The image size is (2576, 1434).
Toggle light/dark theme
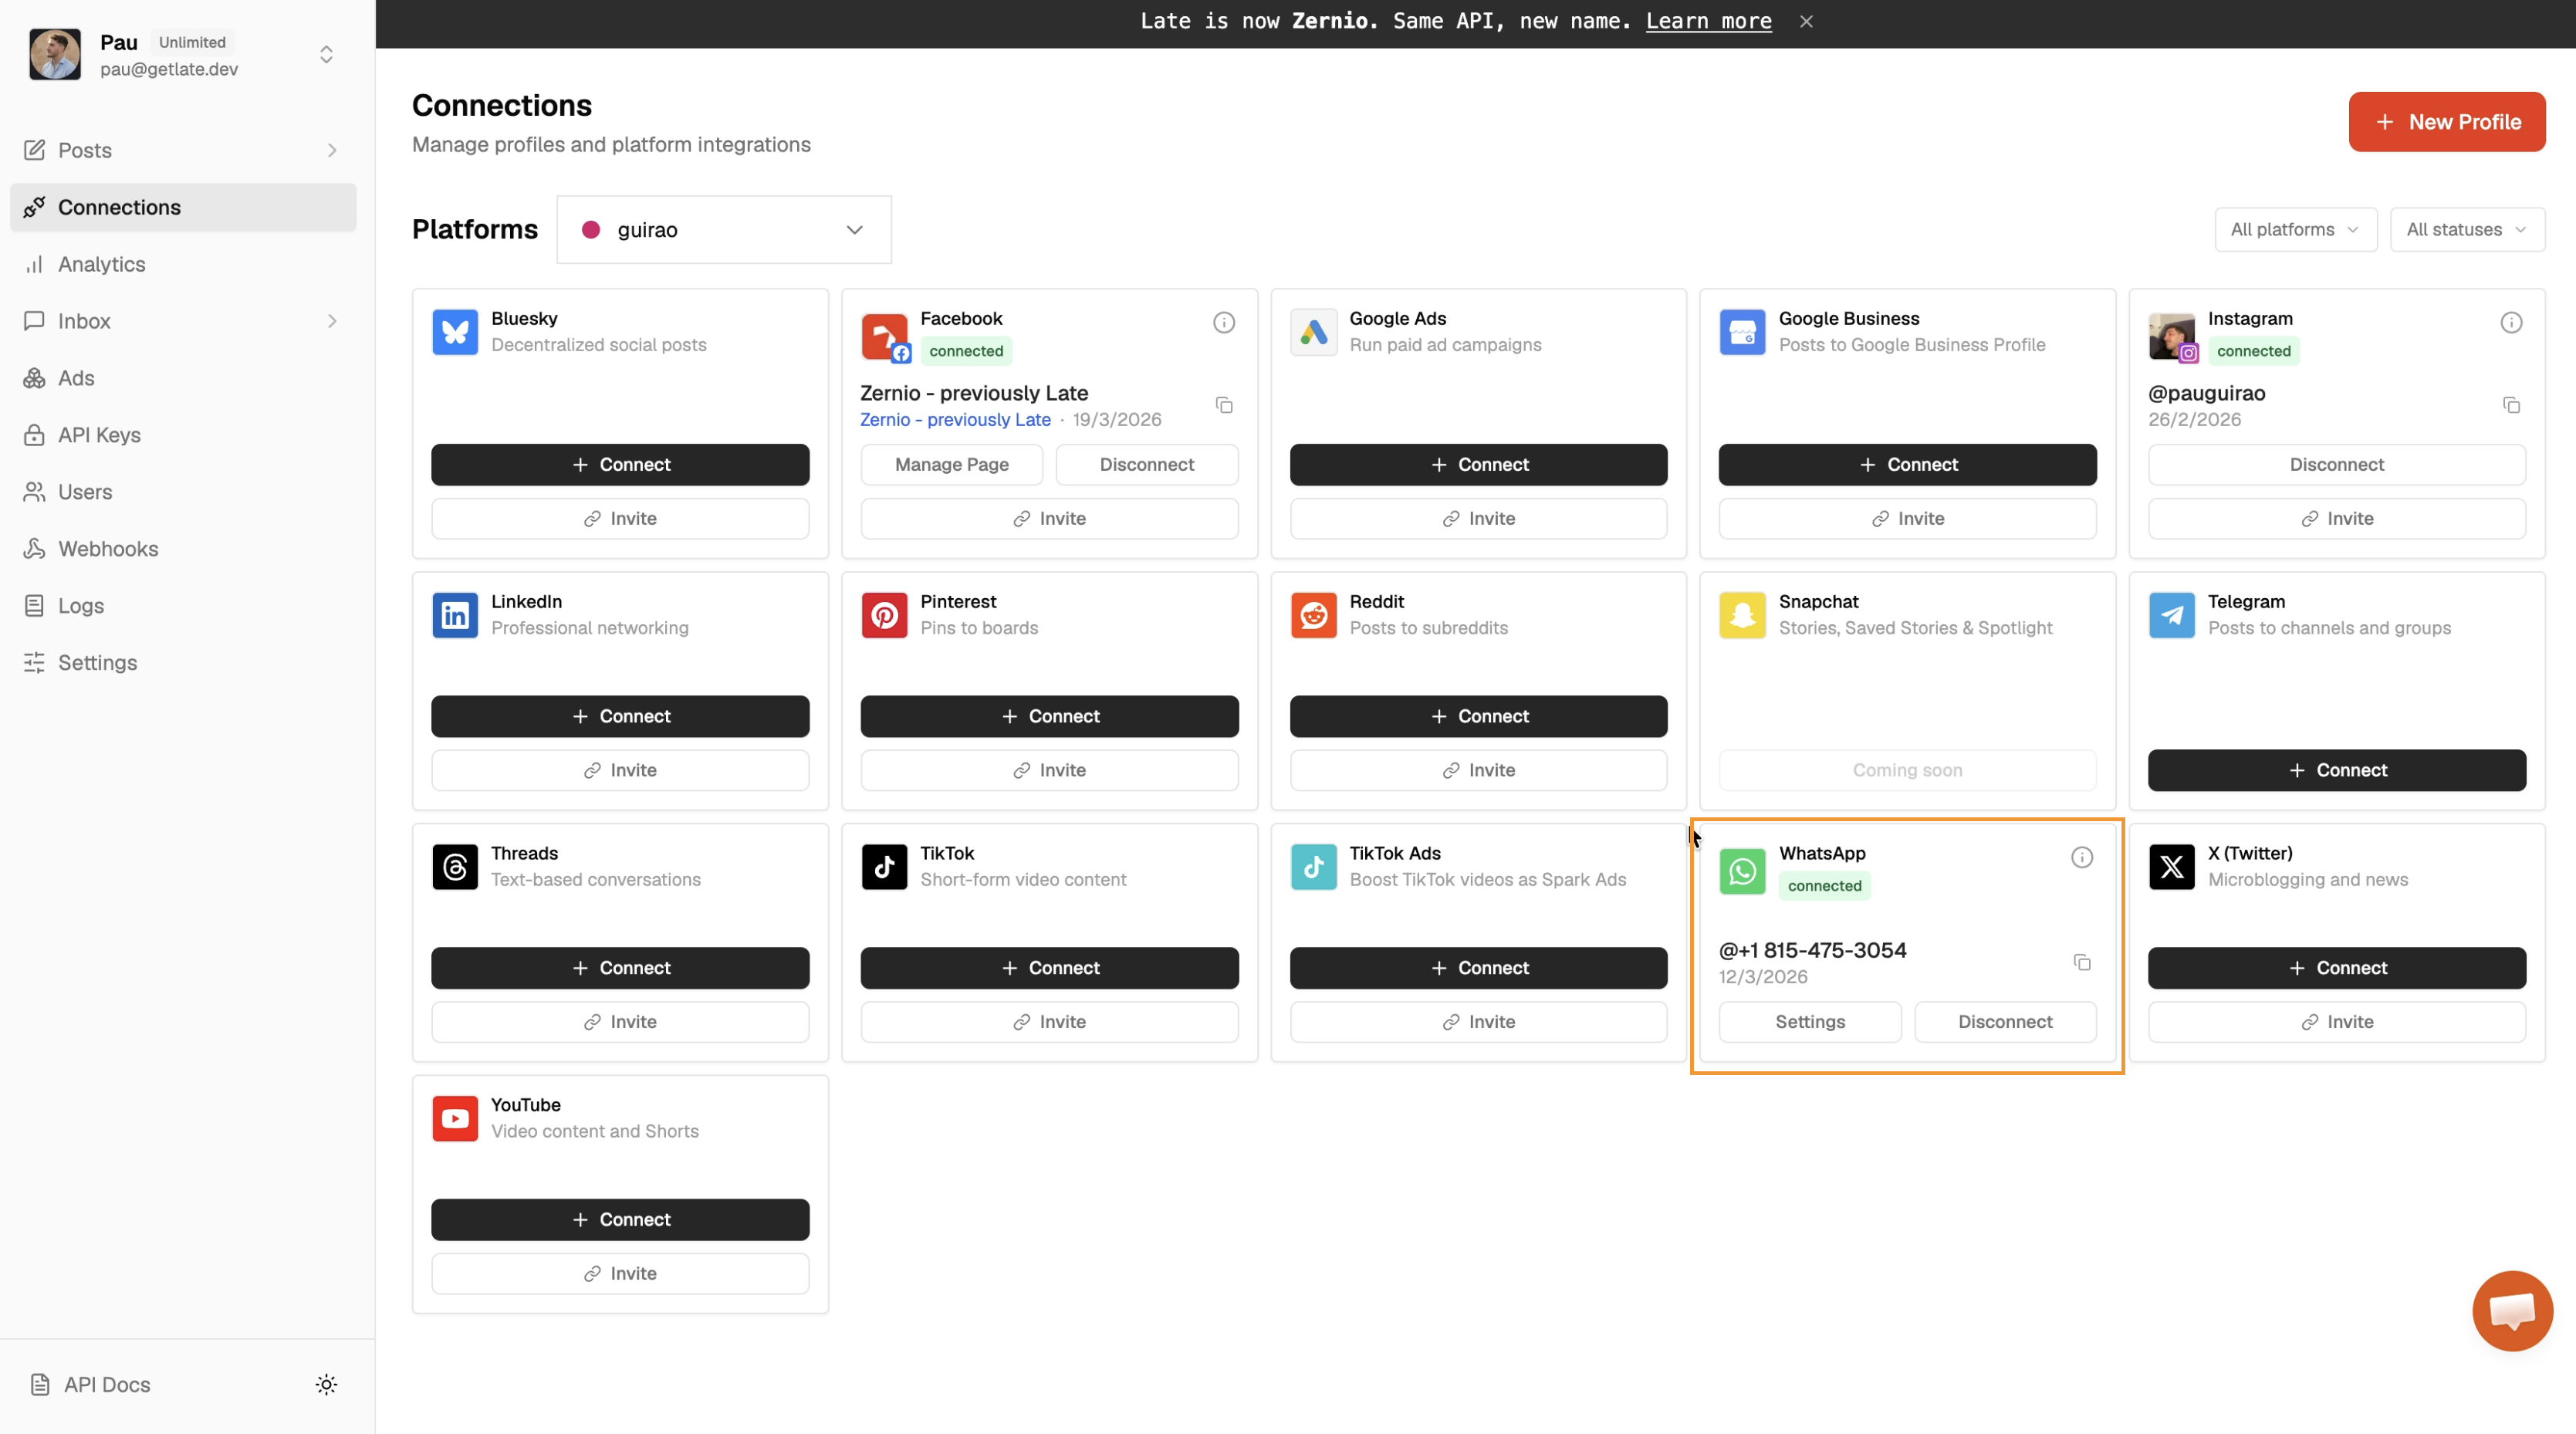pos(326,1384)
